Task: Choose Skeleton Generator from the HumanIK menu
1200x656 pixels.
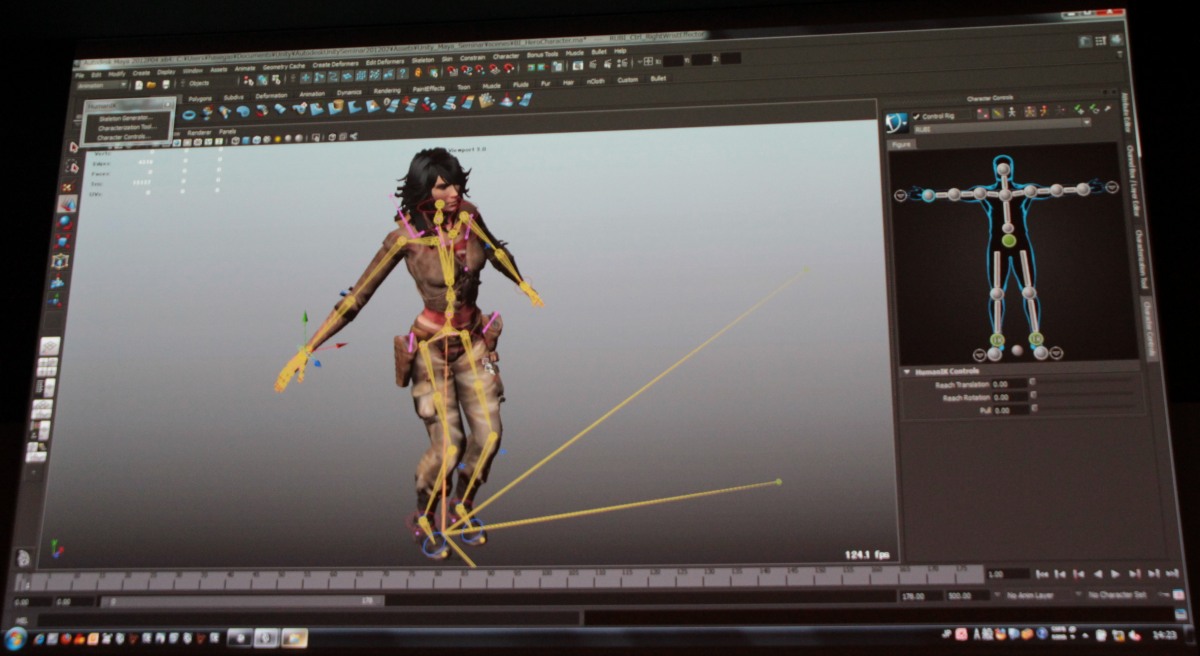Action: 125,118
